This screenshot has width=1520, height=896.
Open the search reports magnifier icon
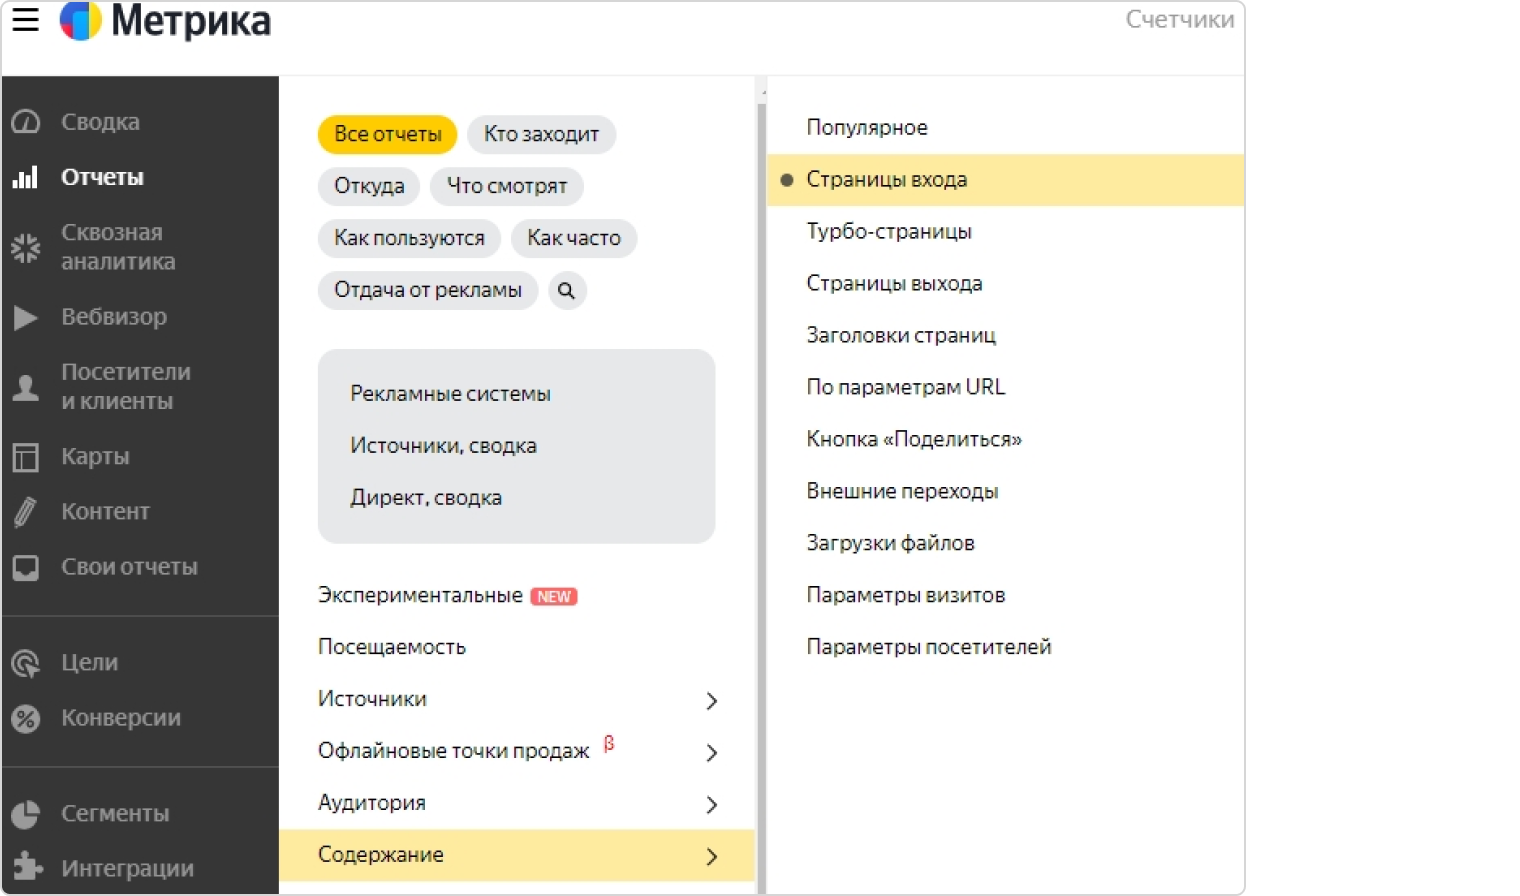(x=566, y=291)
